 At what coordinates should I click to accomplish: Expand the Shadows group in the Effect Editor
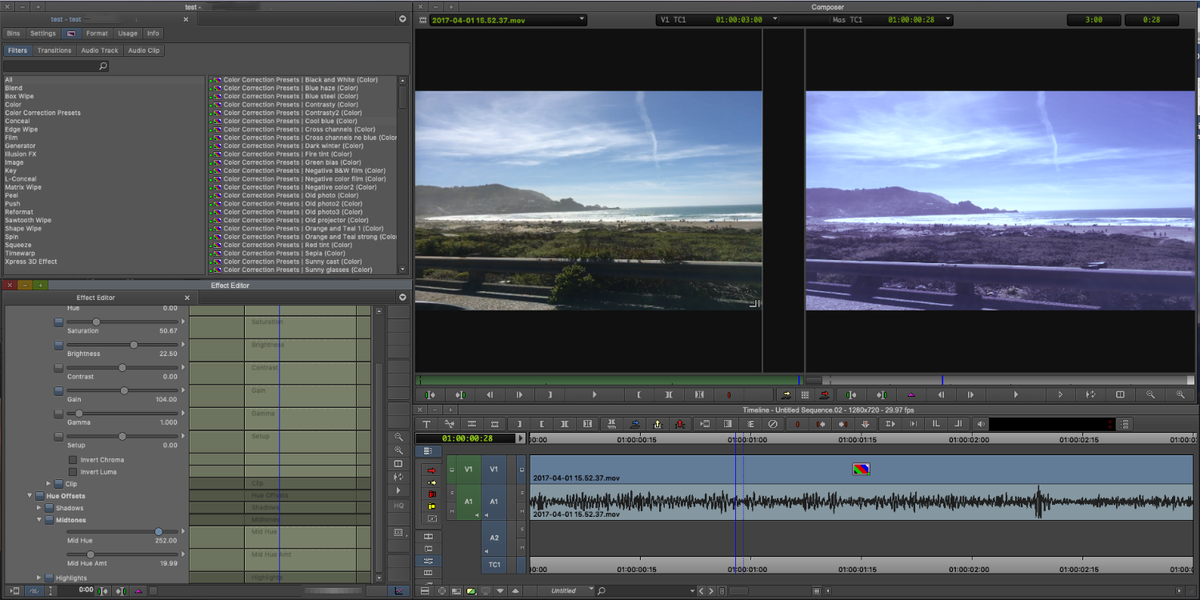click(x=38, y=508)
